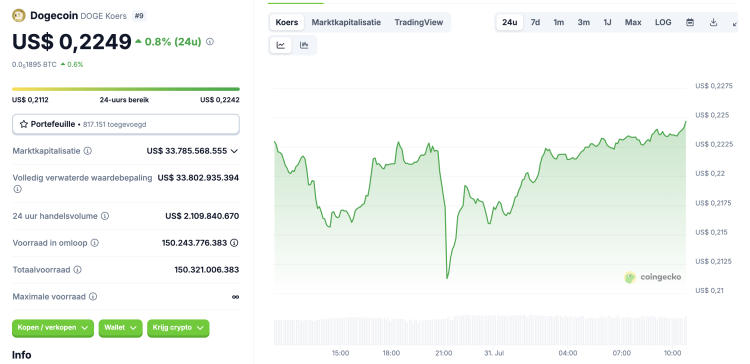Click the US$ 33.785.568.555 value
This screenshot has width=750, height=364.
(187, 151)
